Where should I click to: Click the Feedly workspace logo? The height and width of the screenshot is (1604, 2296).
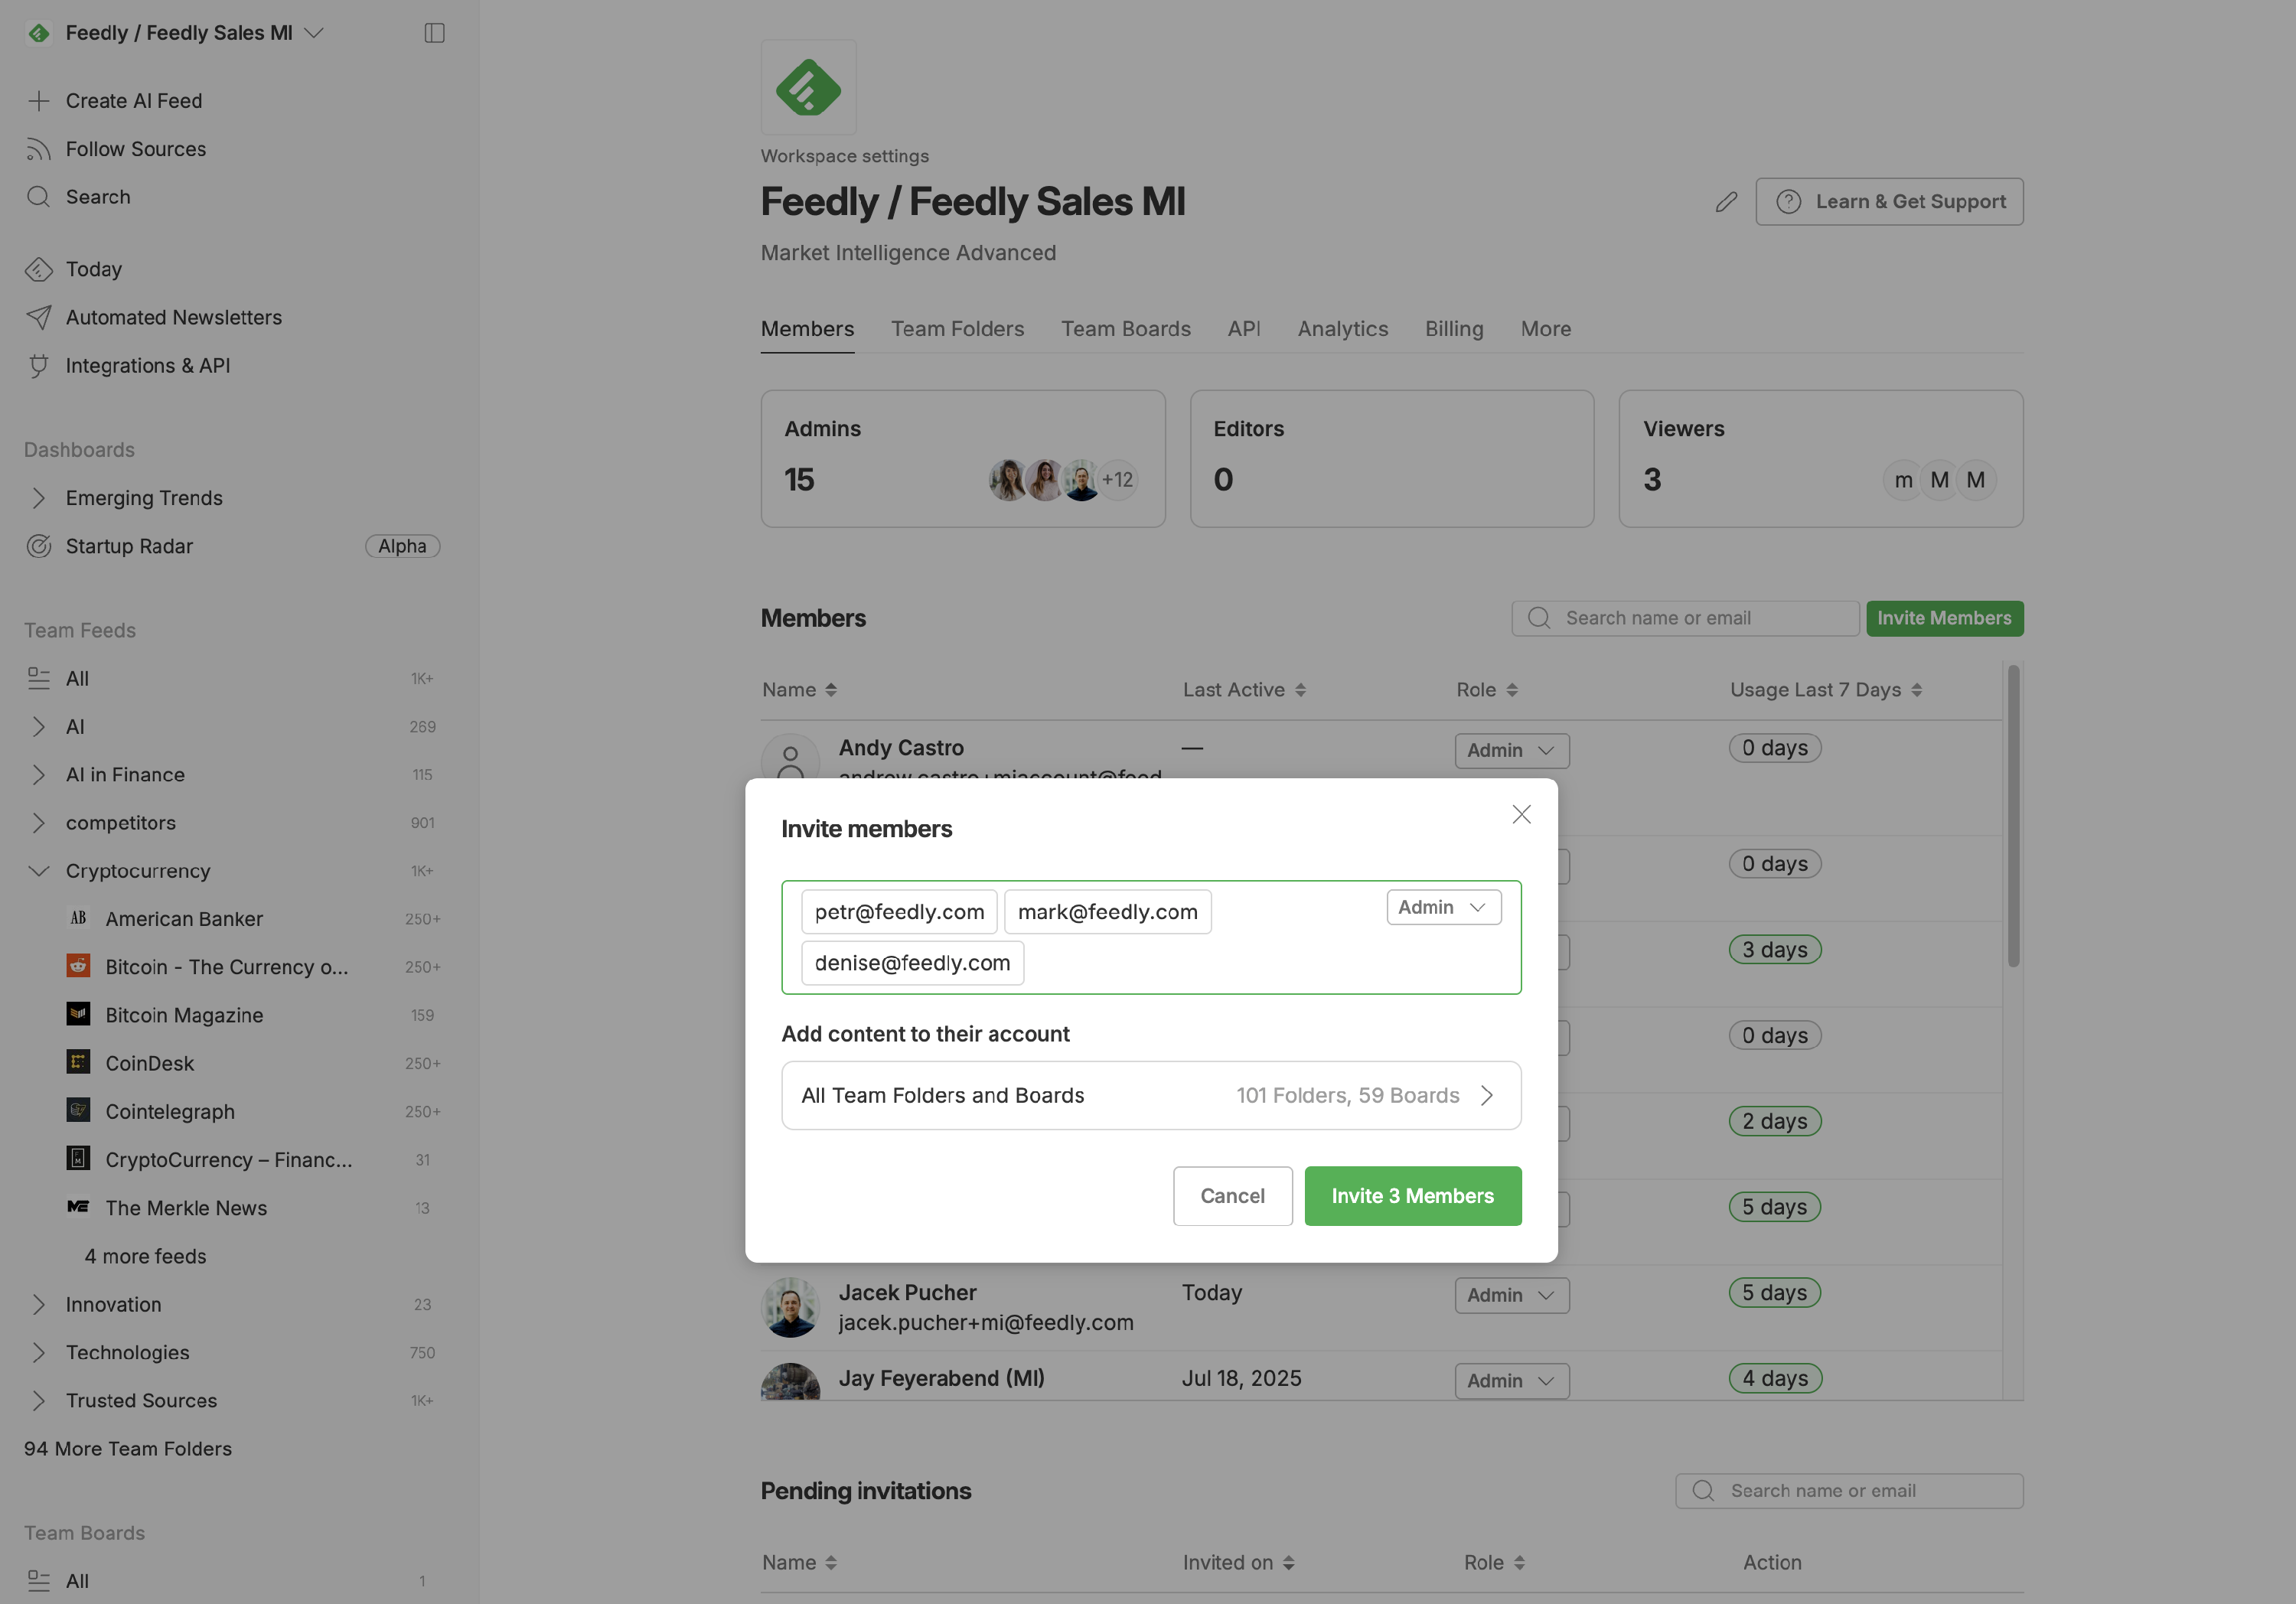[x=808, y=88]
